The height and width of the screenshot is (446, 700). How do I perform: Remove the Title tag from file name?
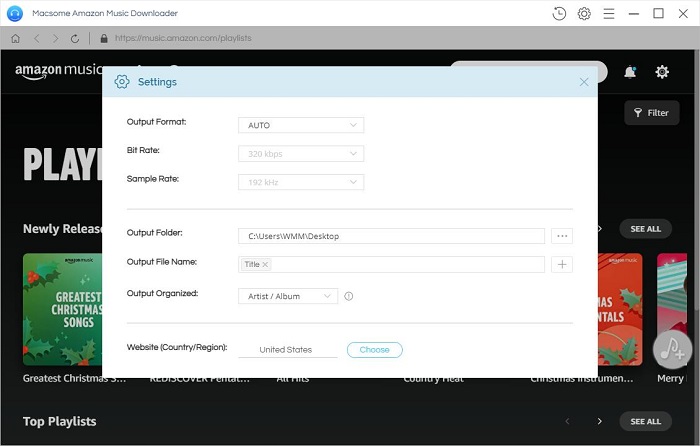click(x=265, y=264)
